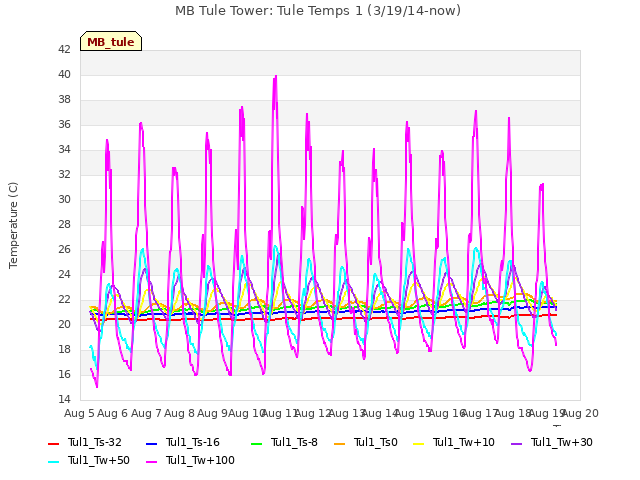The height and width of the screenshot is (480, 640).
Task: Click the blue Tul1_Ts-16 legend swatch
Action: [151, 443]
